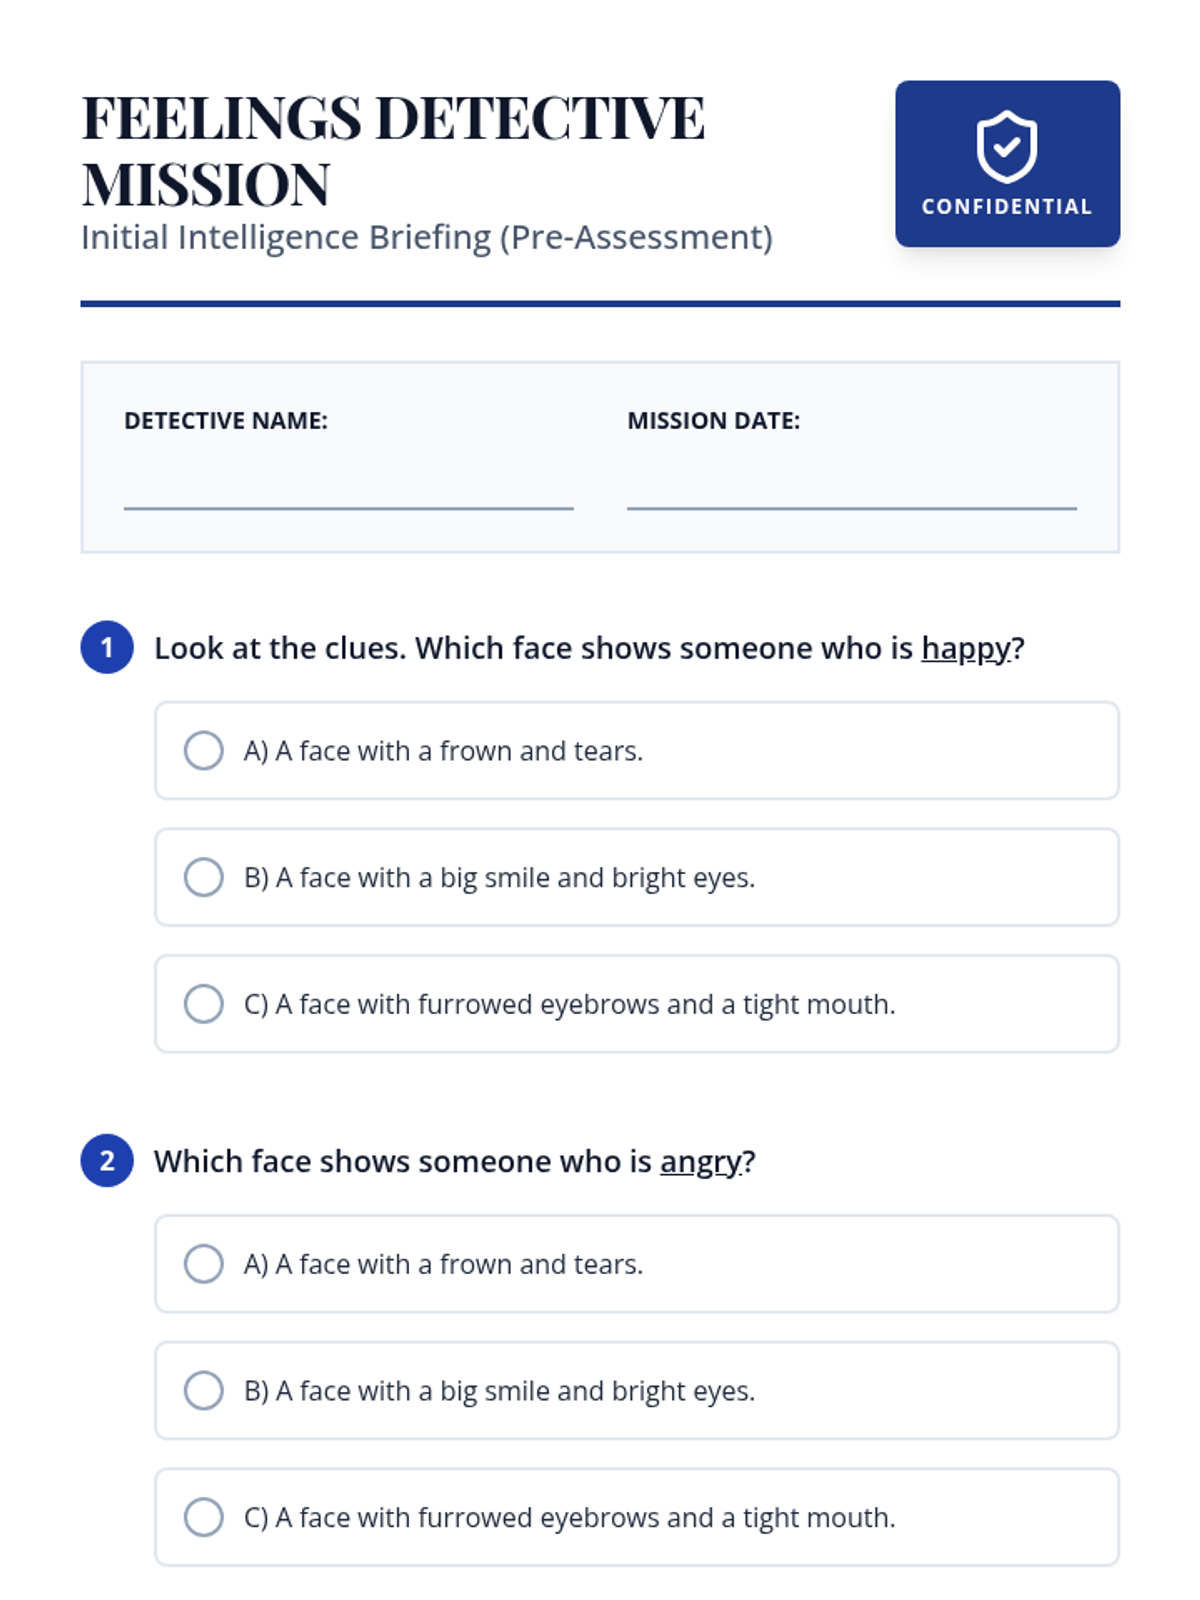Click question number 2 circle badge

(107, 1161)
